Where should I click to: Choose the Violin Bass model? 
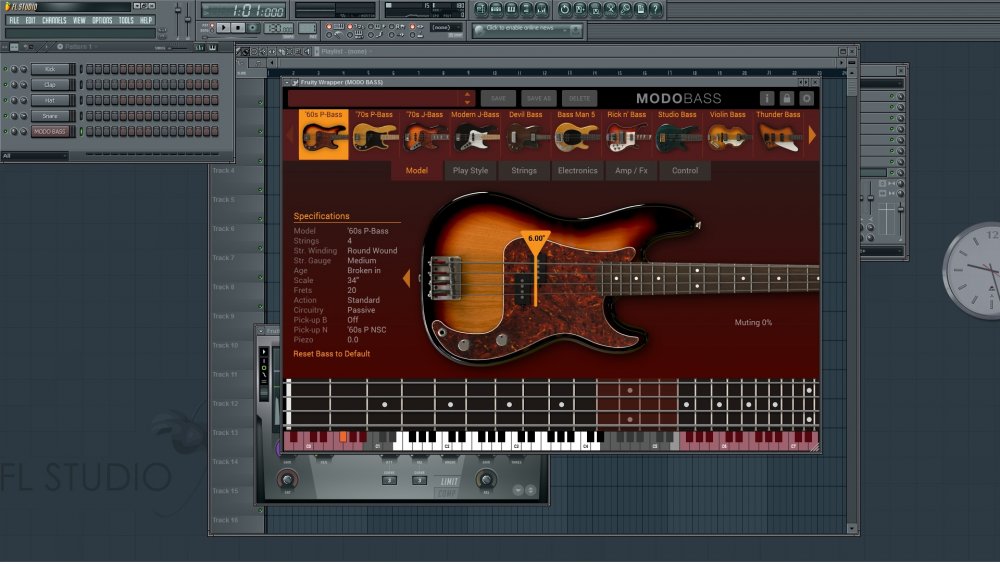[x=728, y=134]
